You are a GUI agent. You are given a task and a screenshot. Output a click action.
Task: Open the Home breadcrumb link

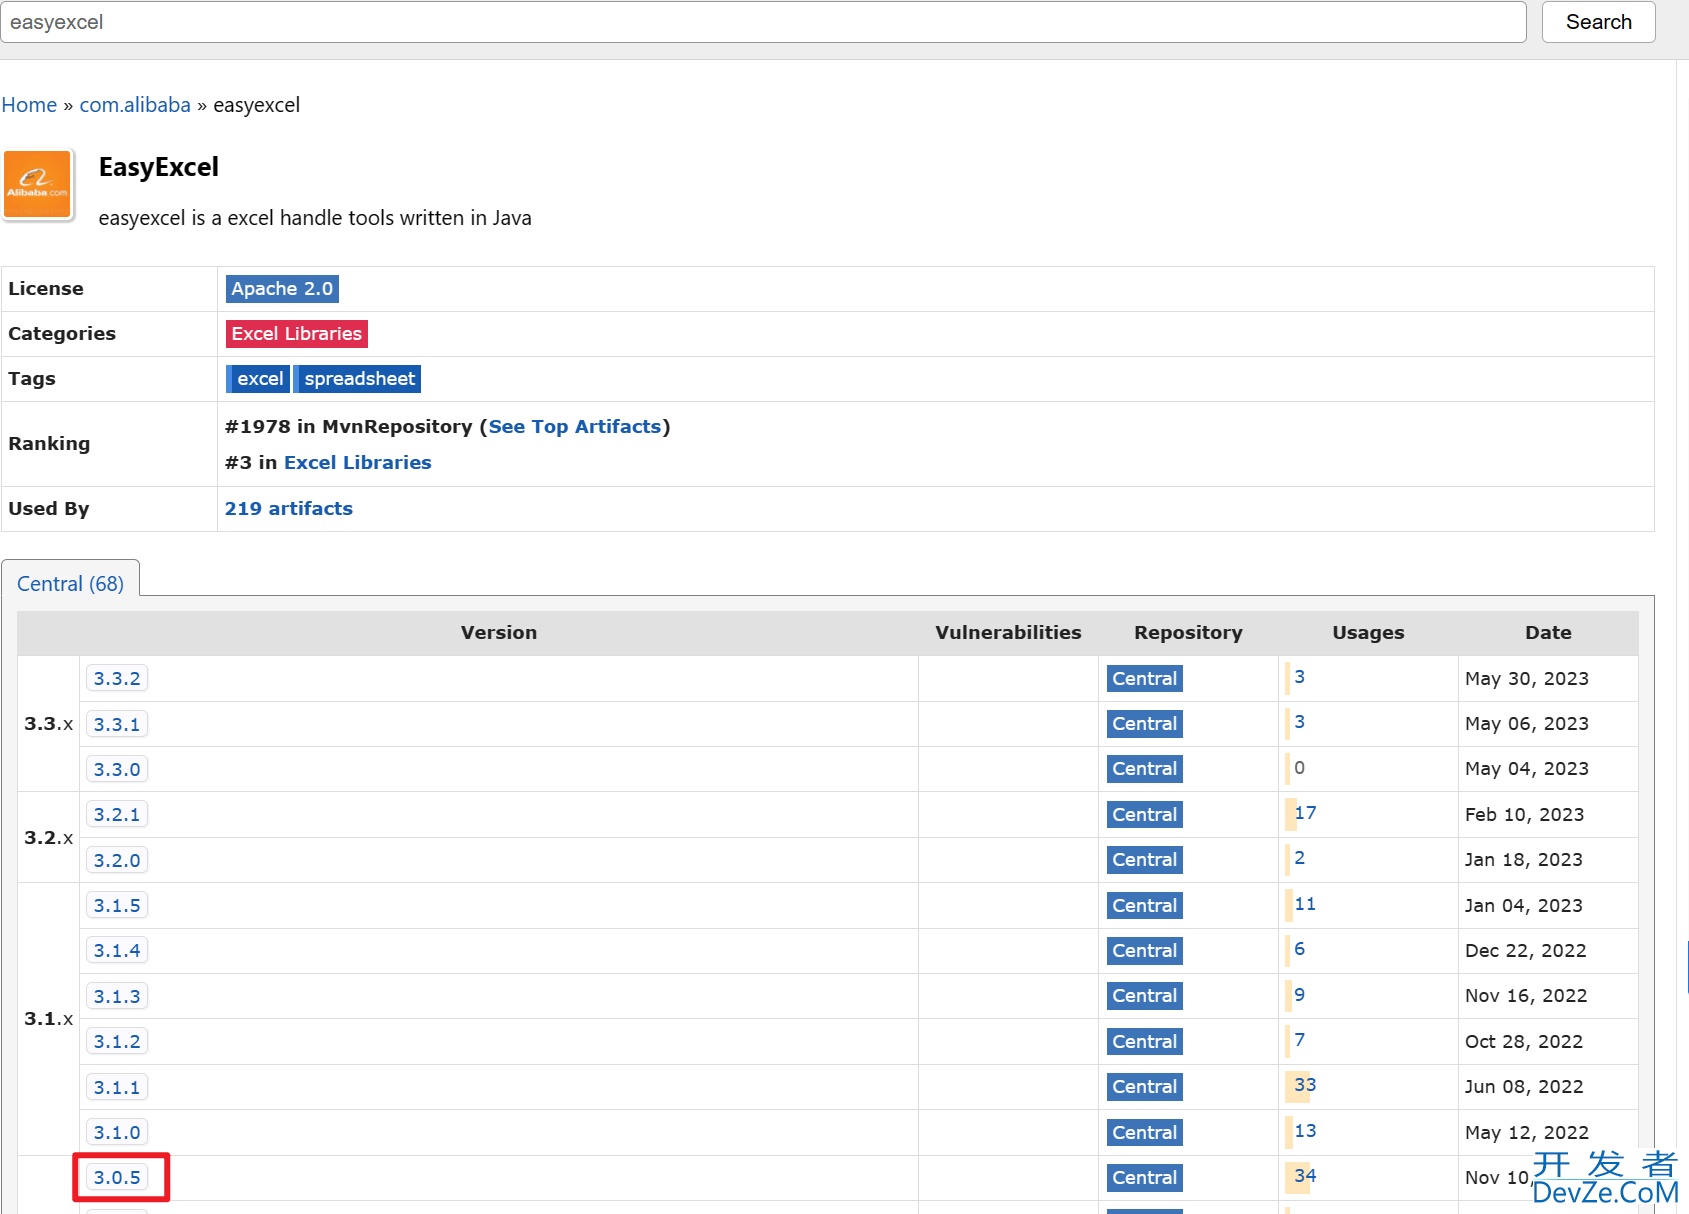pyautogui.click(x=29, y=105)
